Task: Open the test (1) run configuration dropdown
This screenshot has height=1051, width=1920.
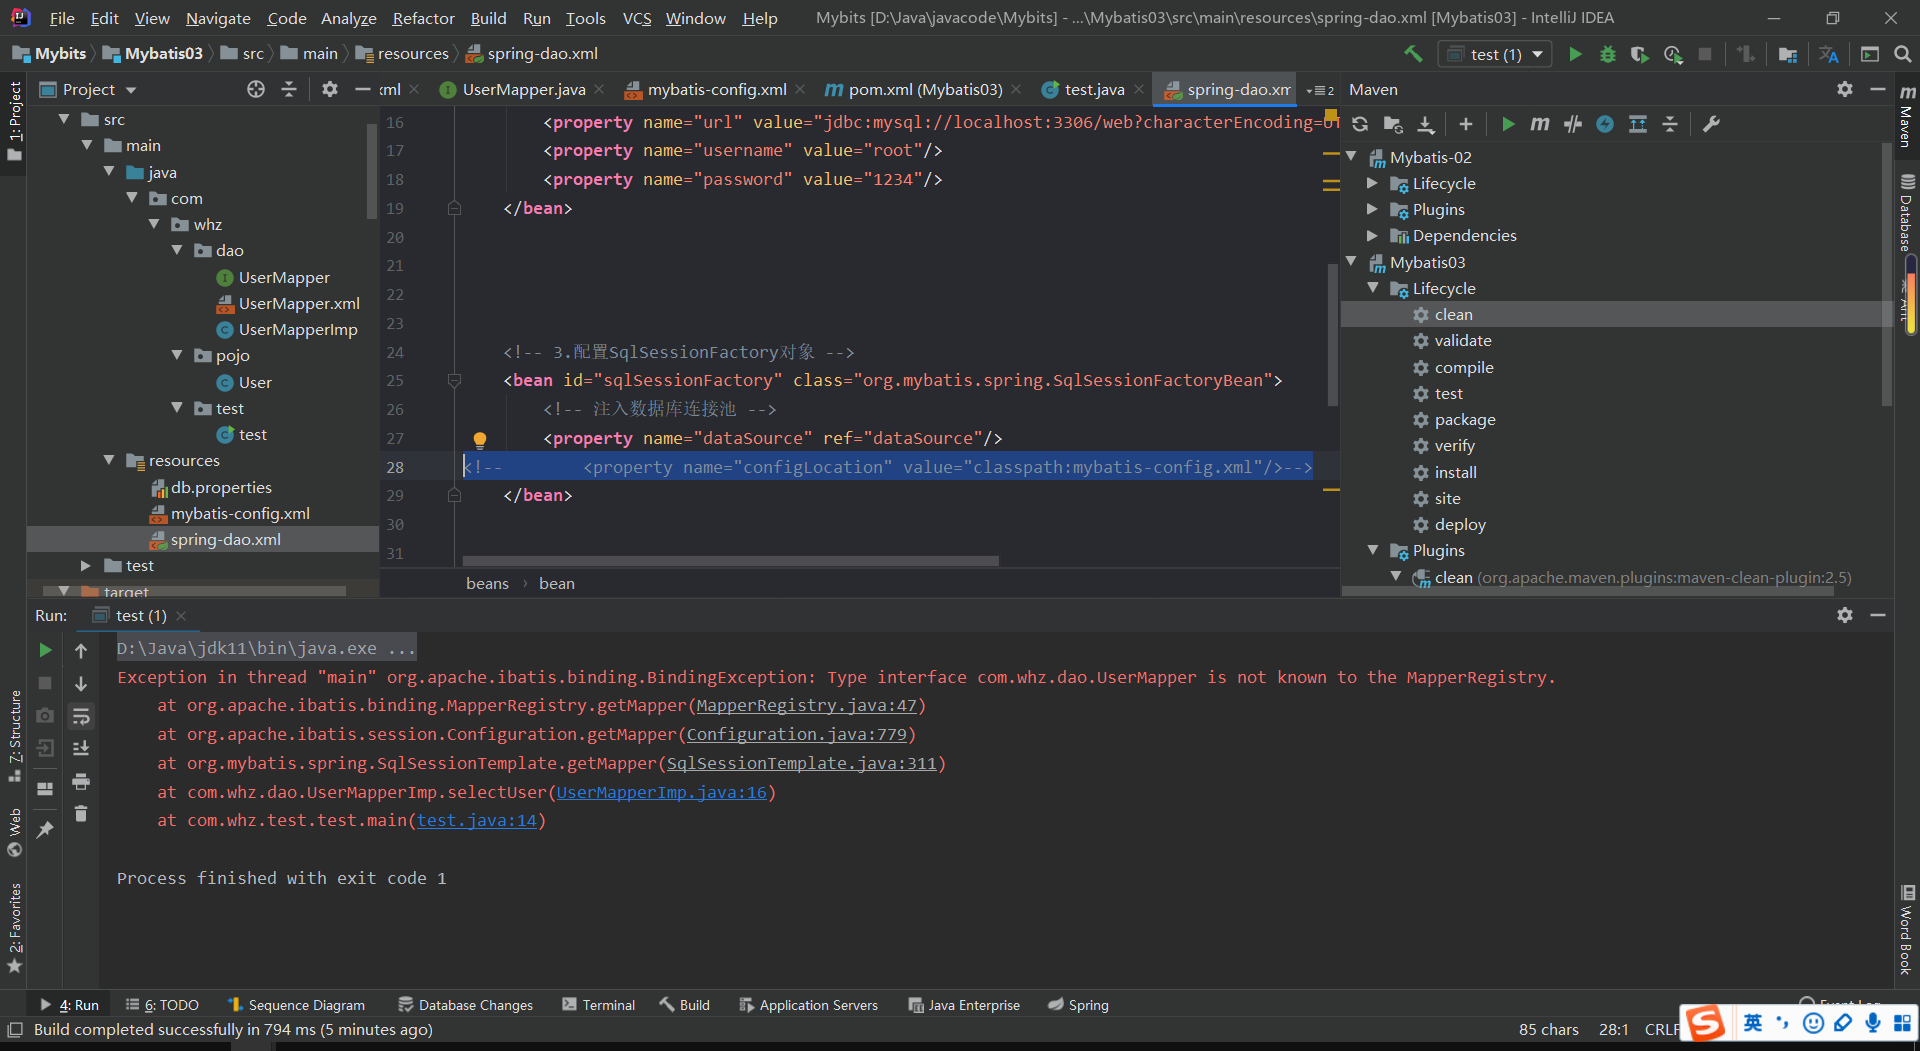Action: [x=1495, y=54]
